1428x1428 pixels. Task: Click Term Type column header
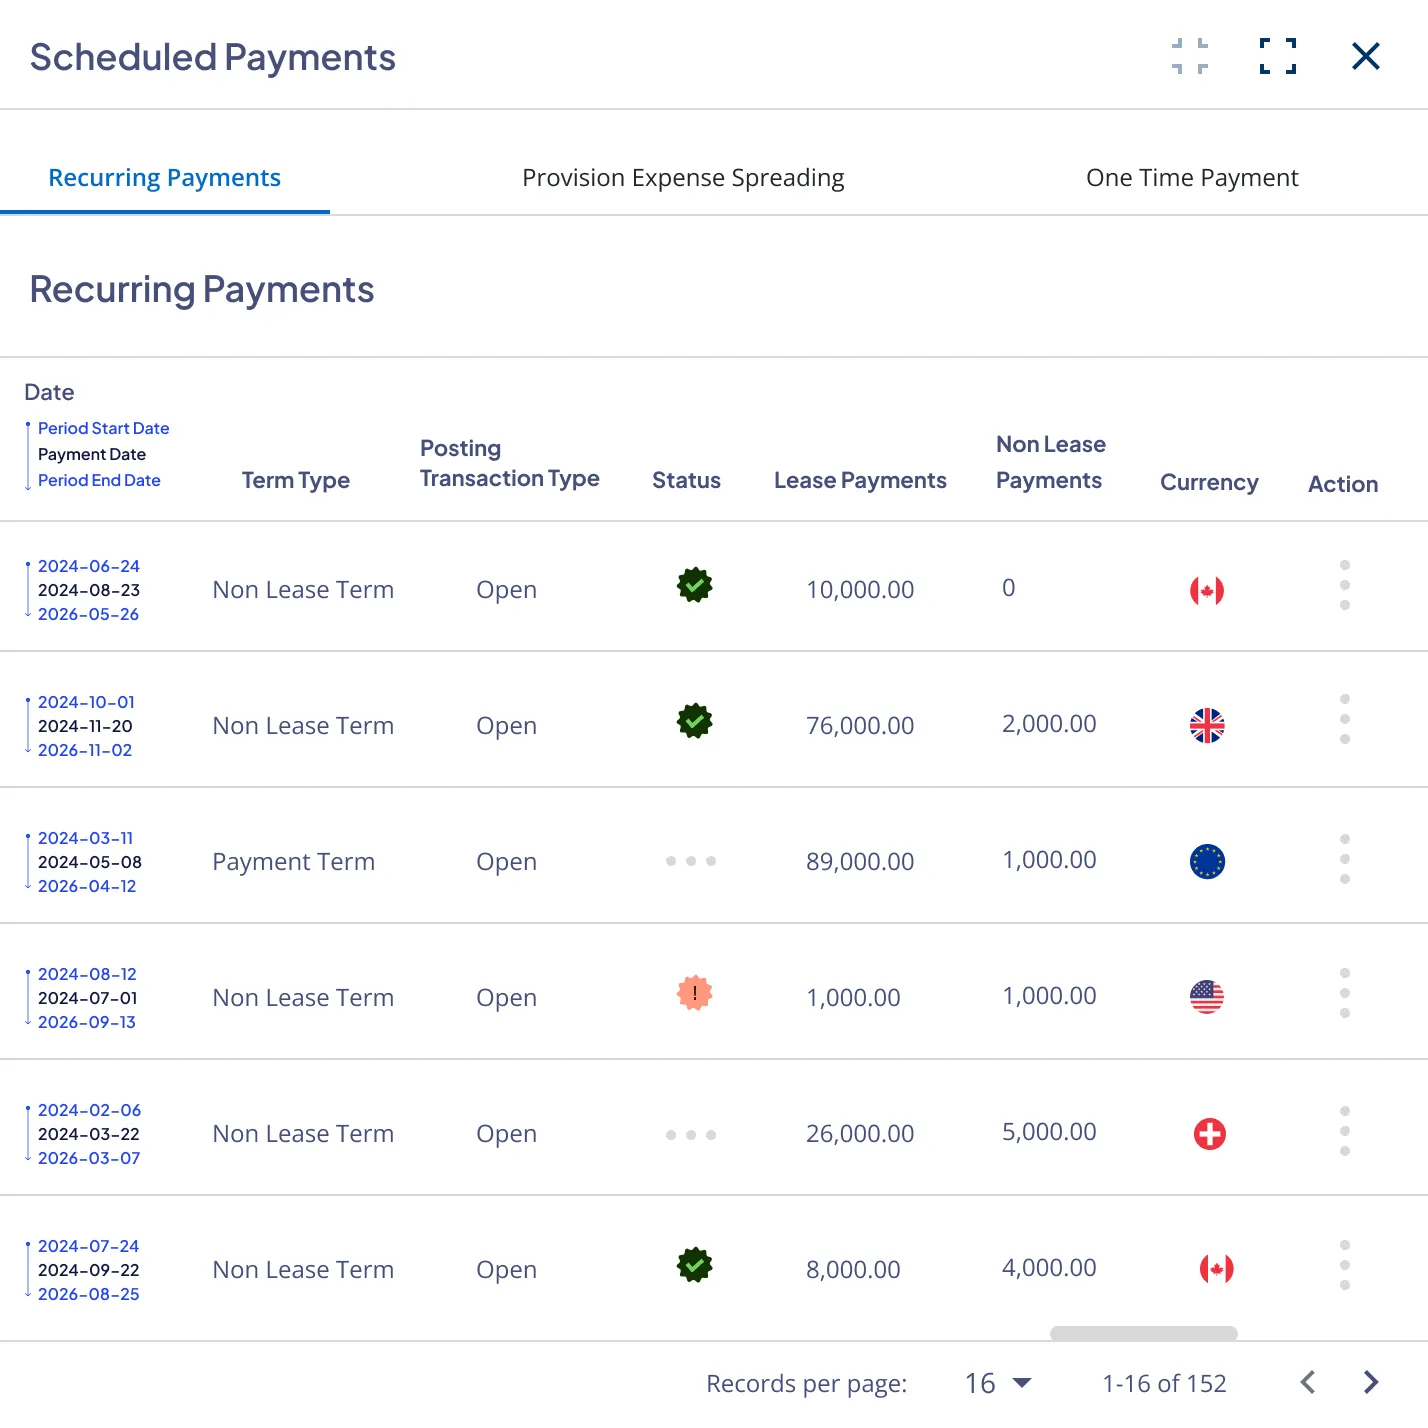[x=296, y=480]
